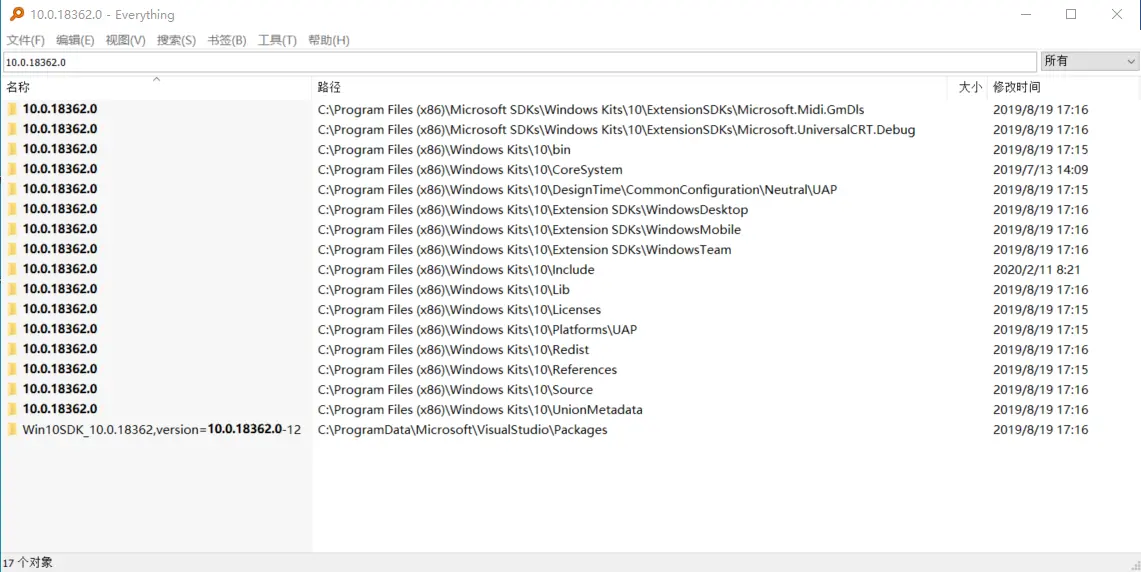Select folder icon of the Platforms\UAP row
1141x572 pixels.
(x=12, y=330)
